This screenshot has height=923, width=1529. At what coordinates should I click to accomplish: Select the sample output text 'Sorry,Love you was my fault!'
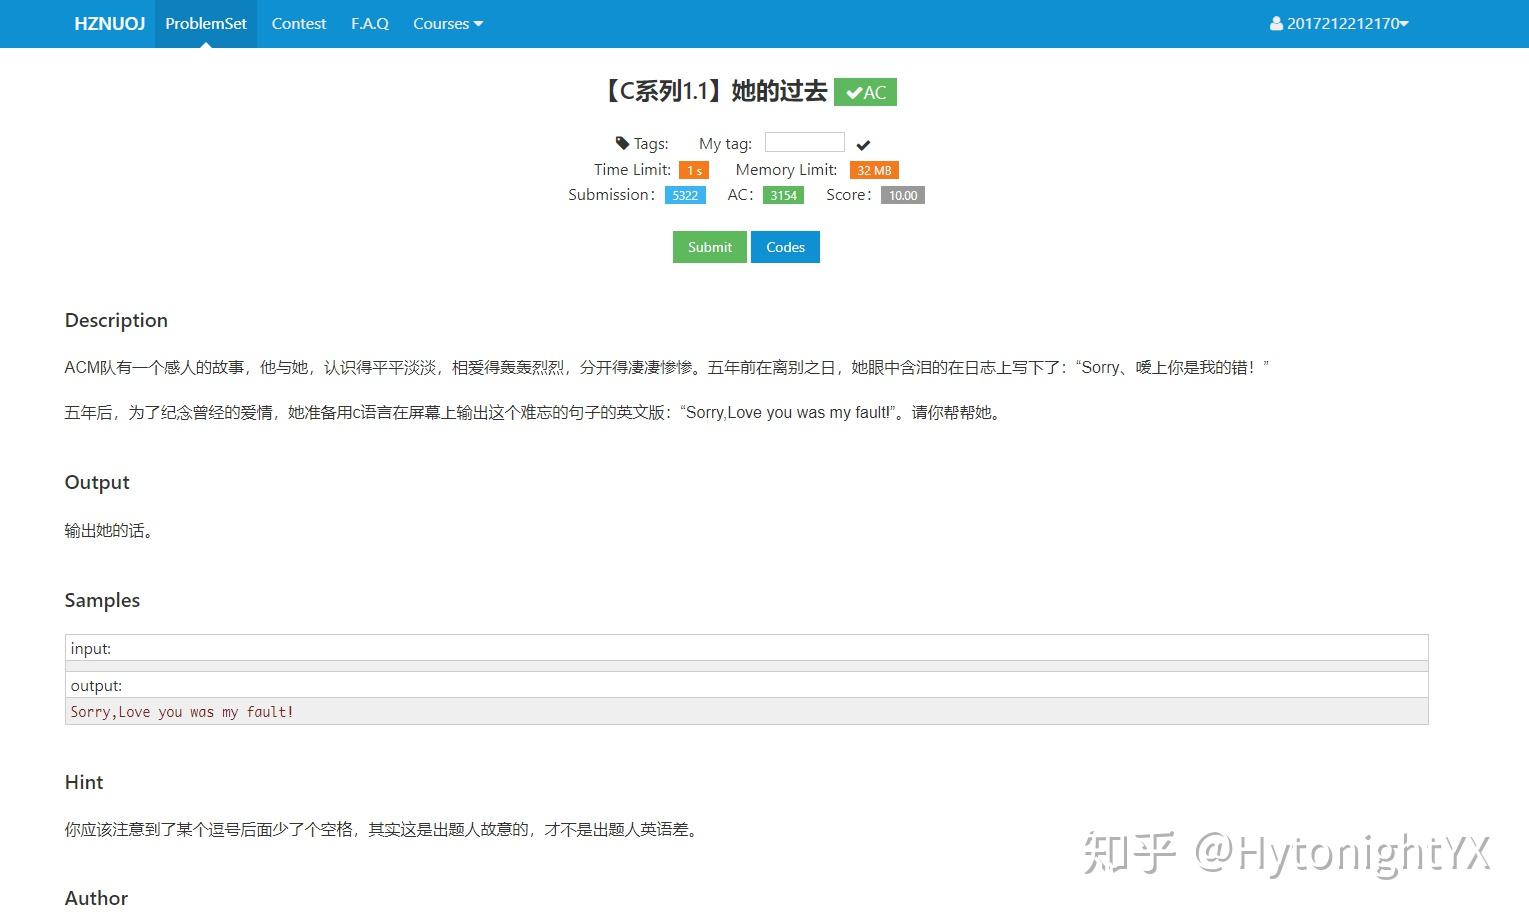tap(182, 711)
